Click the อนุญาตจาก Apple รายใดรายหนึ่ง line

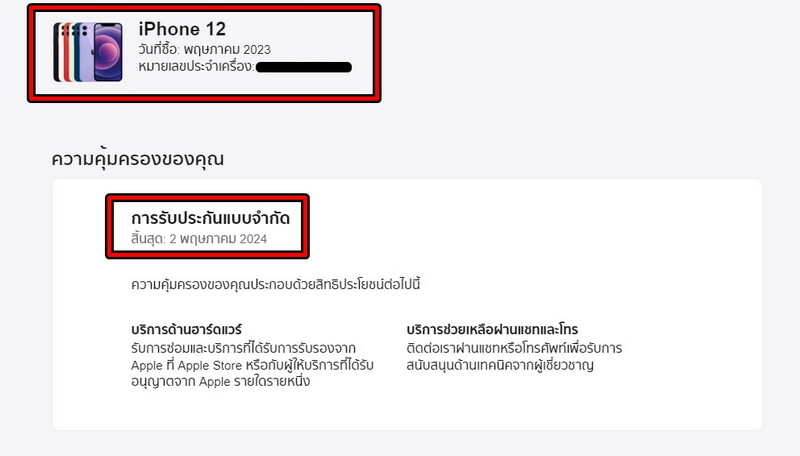(x=220, y=382)
